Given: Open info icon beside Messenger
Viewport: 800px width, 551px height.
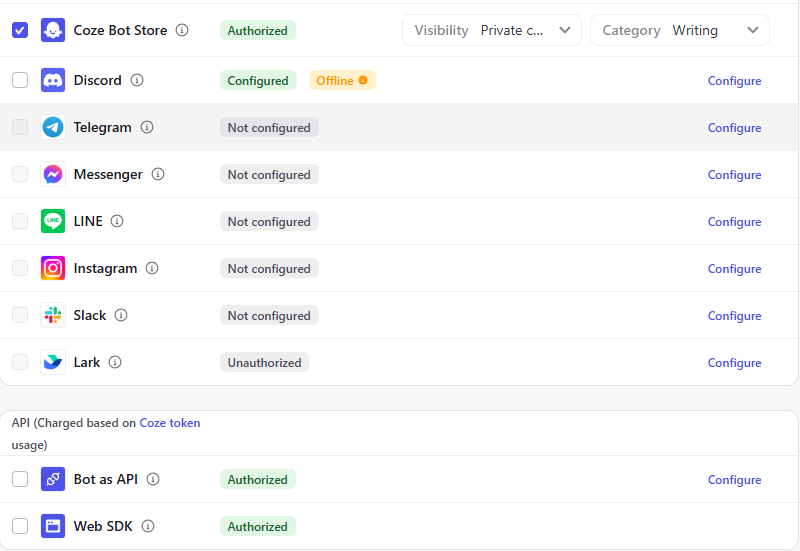Looking at the screenshot, I should [158, 174].
